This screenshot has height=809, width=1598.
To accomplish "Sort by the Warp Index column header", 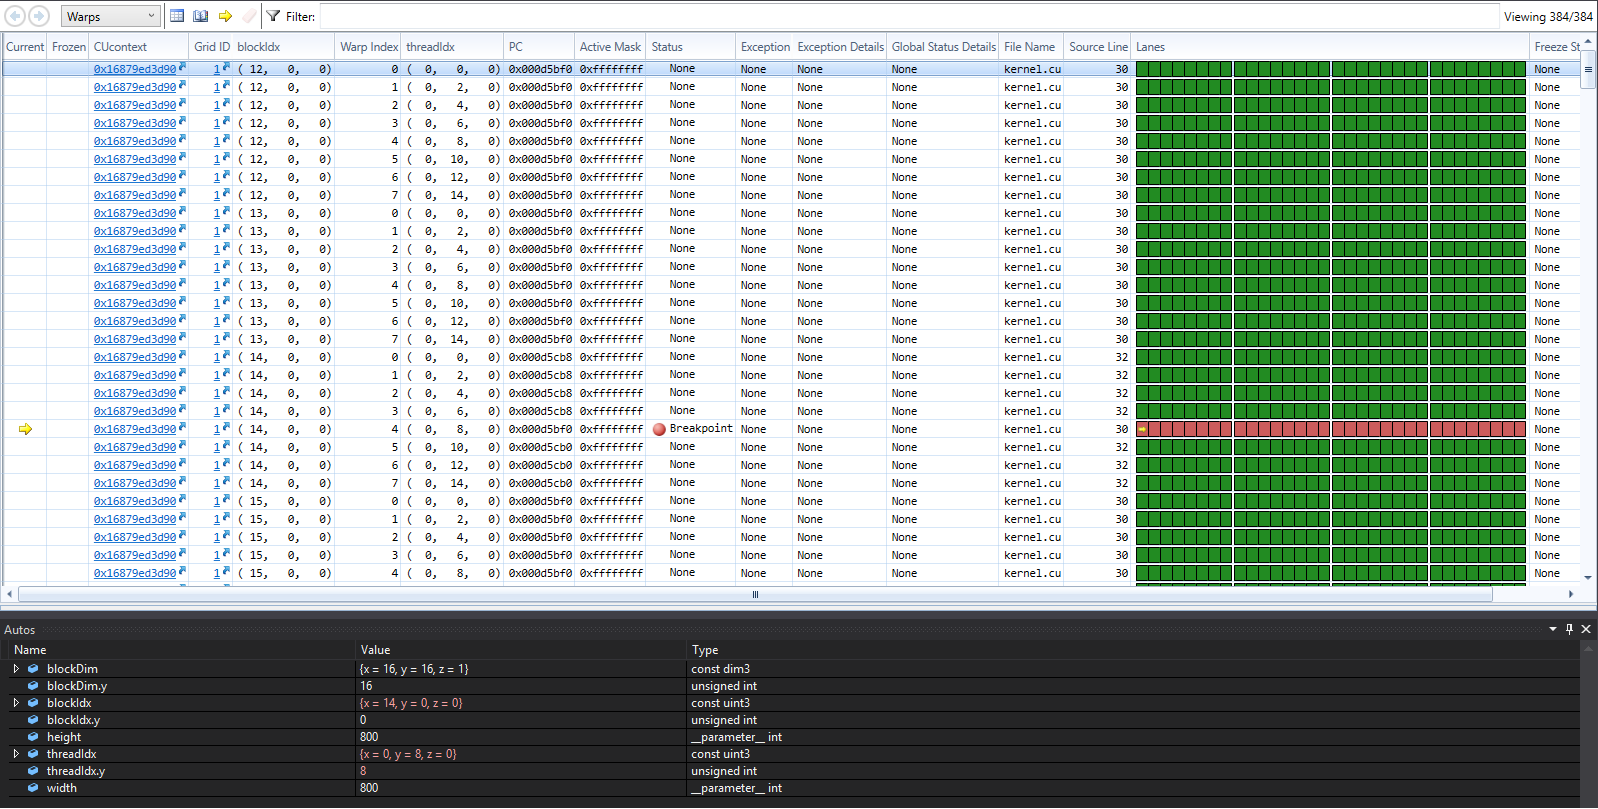I will click(x=368, y=47).
